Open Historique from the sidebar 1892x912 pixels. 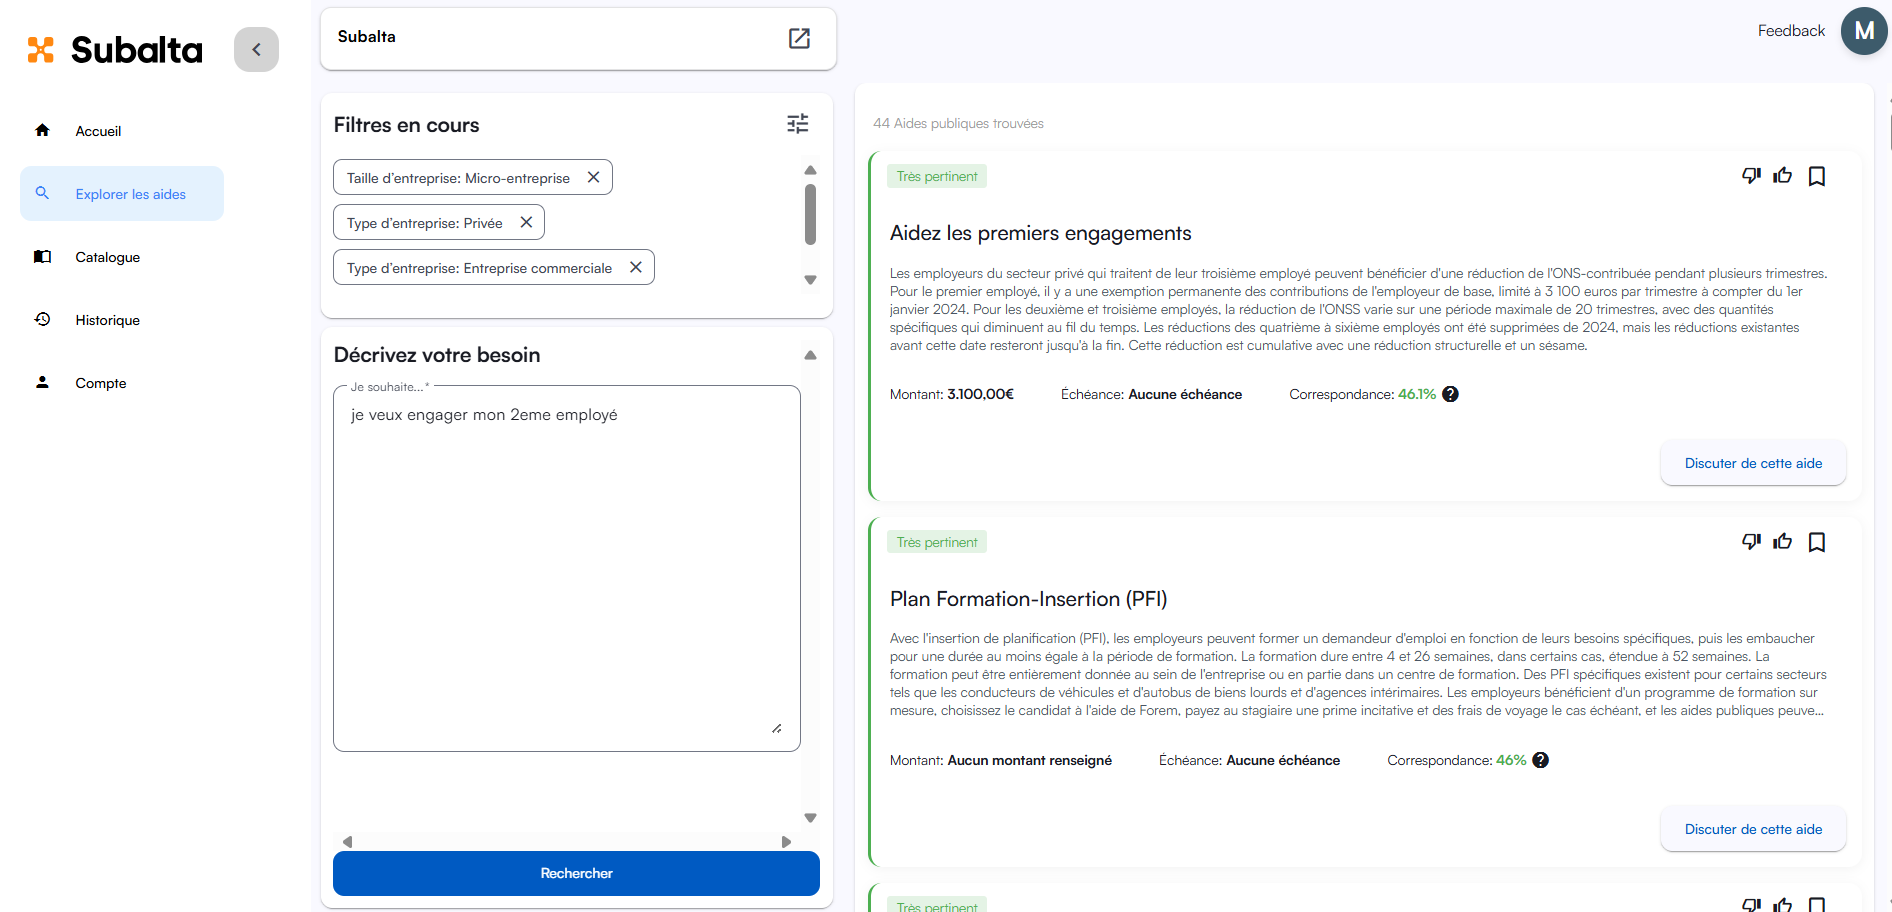click(107, 320)
